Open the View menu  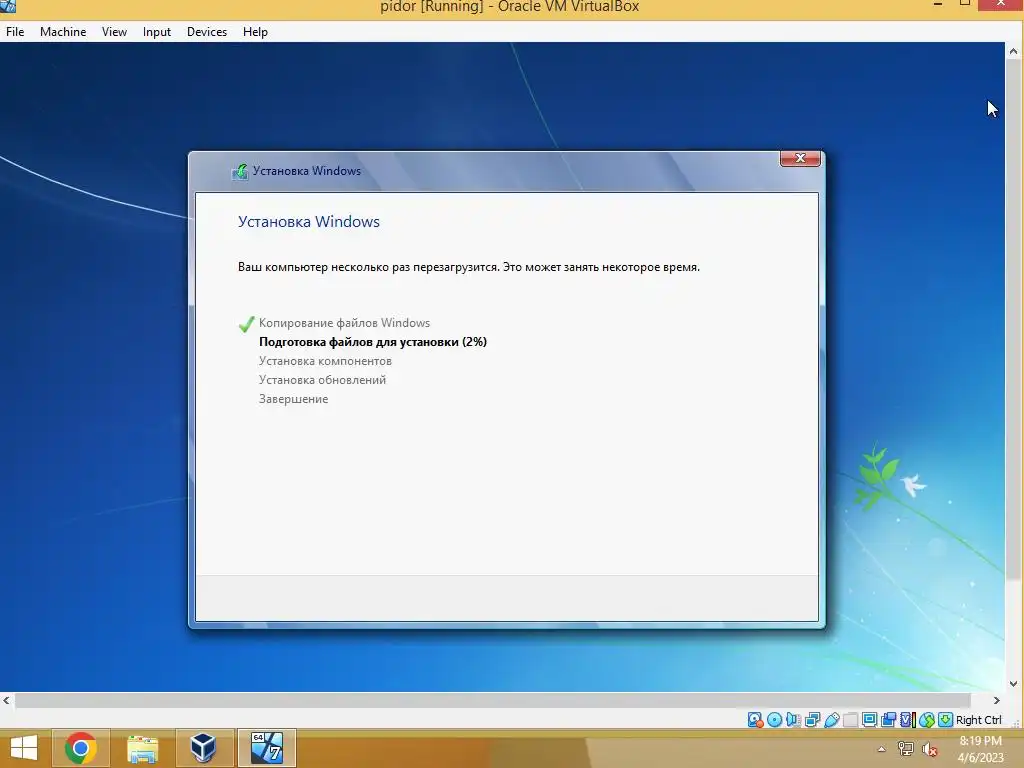[x=114, y=31]
